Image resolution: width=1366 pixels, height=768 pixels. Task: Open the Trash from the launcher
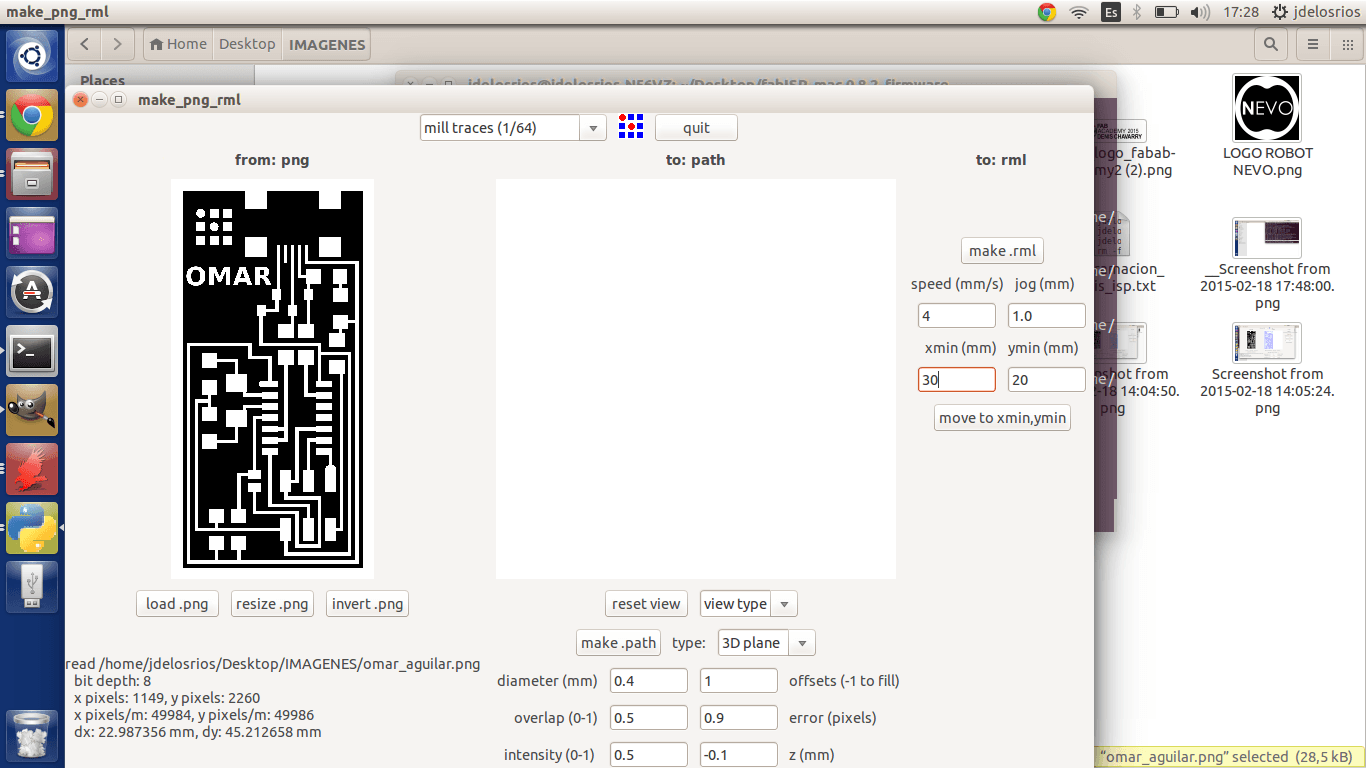[x=32, y=735]
